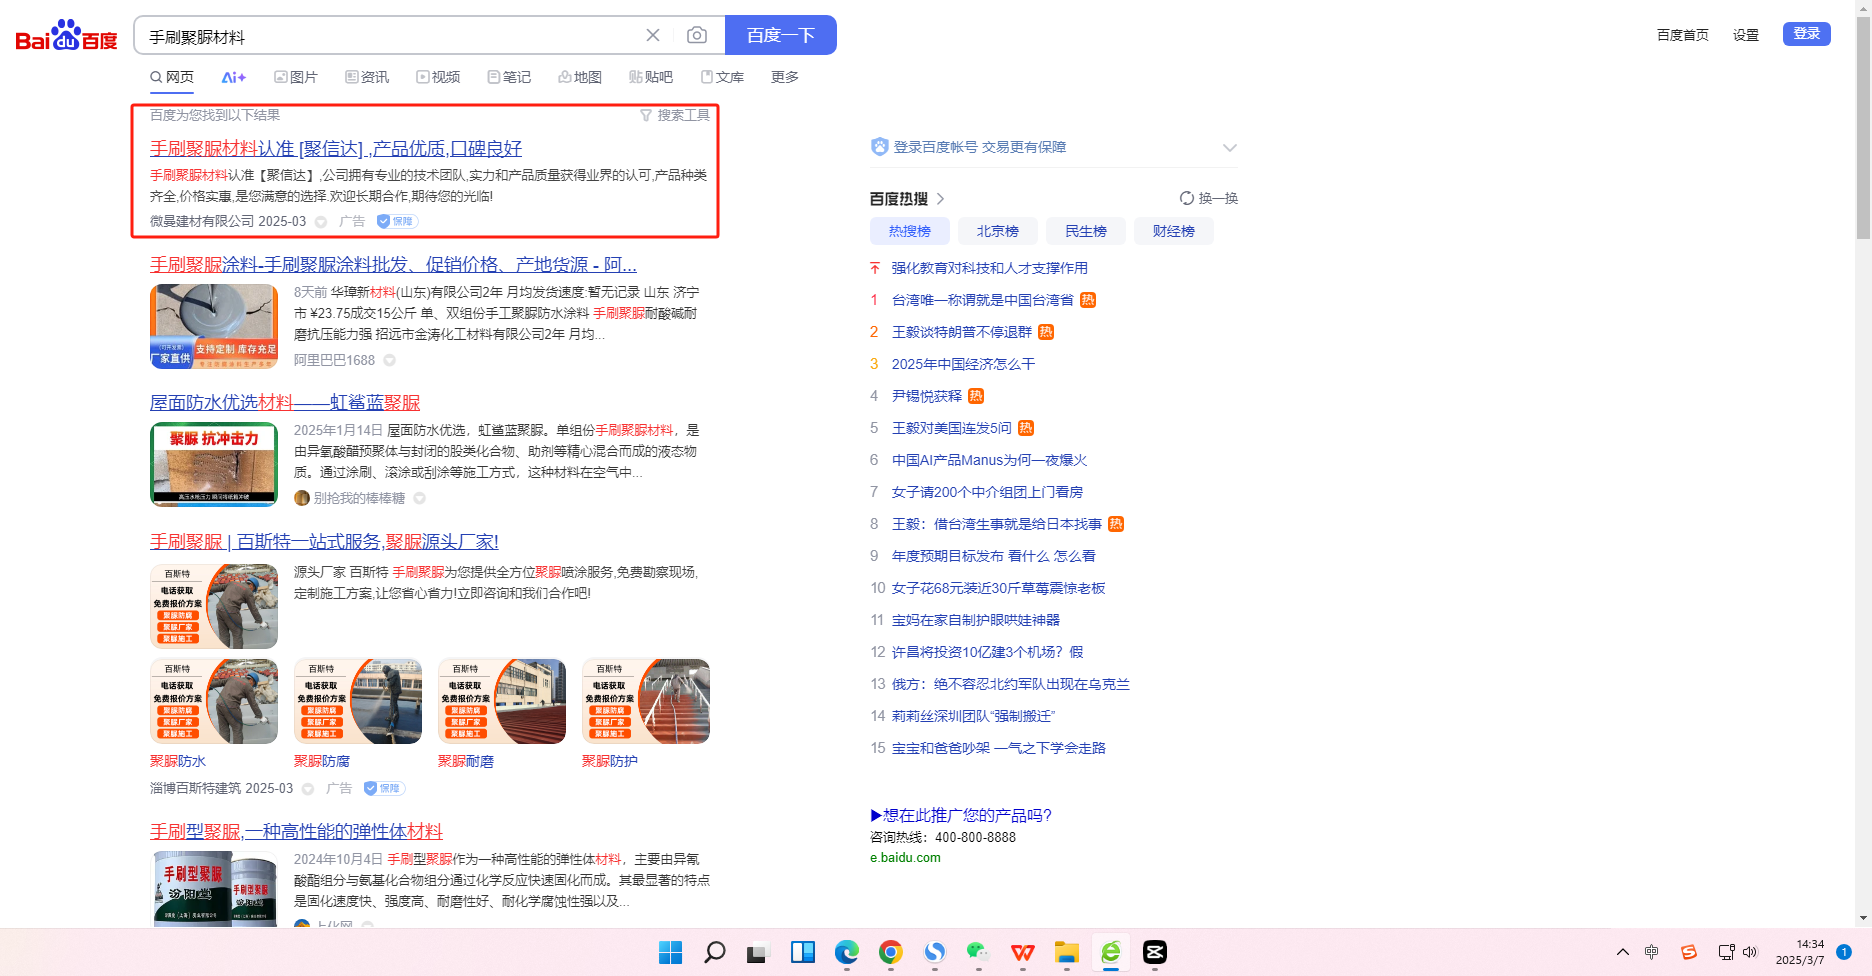Open the notification center badge
This screenshot has height=976, width=1872.
pos(1844,952)
